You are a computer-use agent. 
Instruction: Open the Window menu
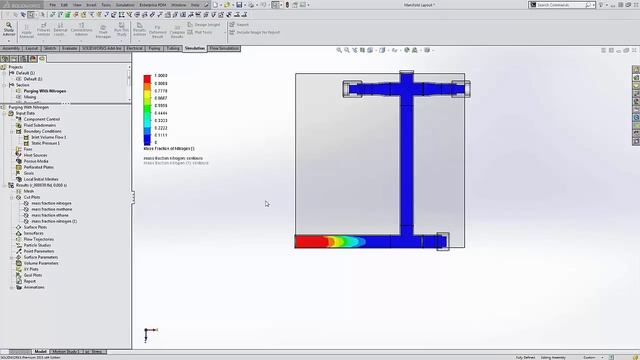(x=178, y=5)
